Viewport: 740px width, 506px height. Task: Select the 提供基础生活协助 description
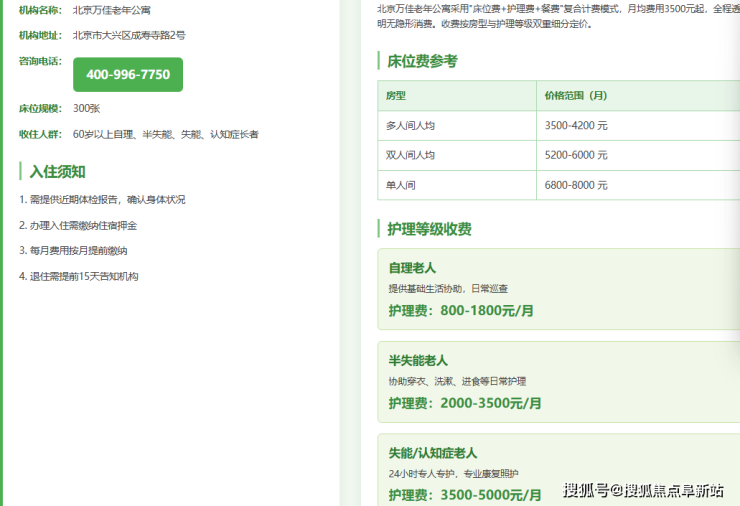pyautogui.click(x=448, y=288)
